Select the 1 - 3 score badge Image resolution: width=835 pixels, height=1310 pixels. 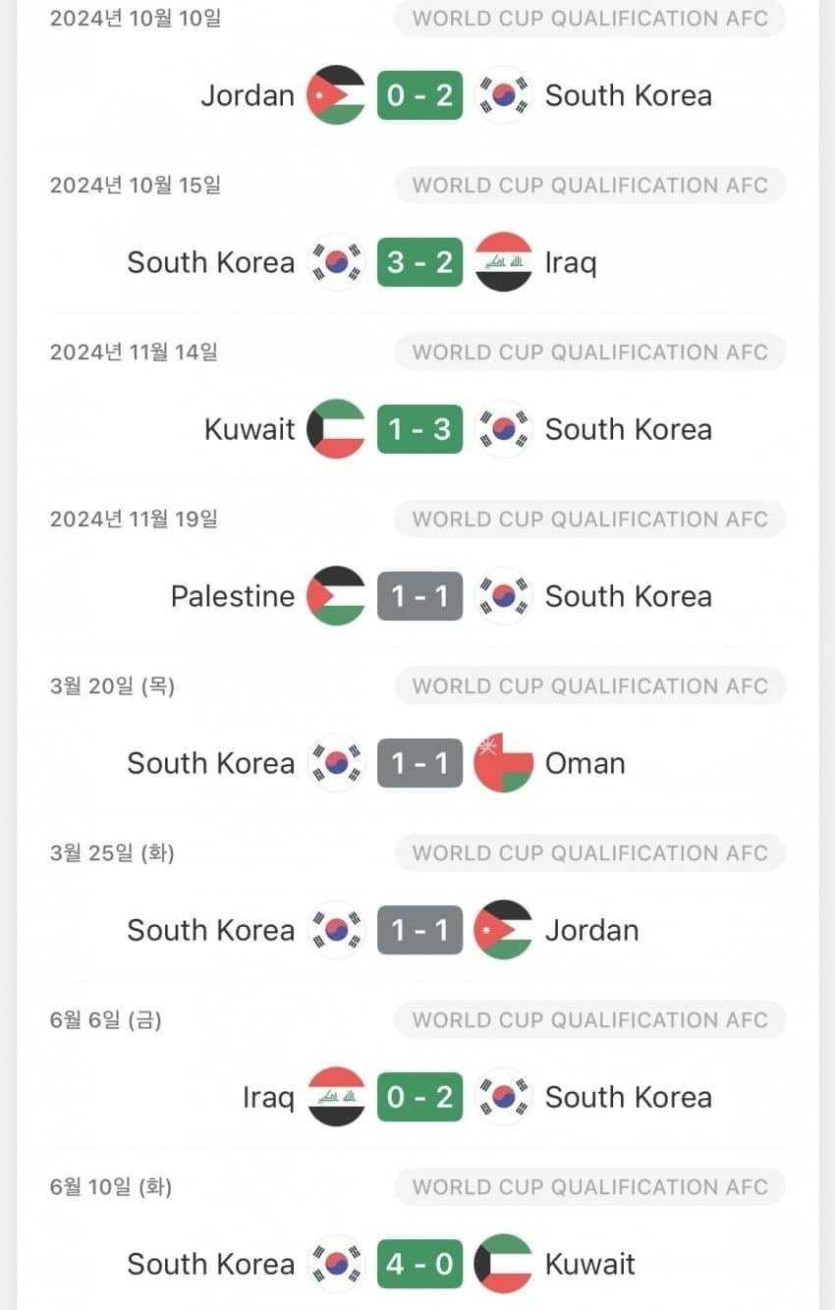click(420, 430)
